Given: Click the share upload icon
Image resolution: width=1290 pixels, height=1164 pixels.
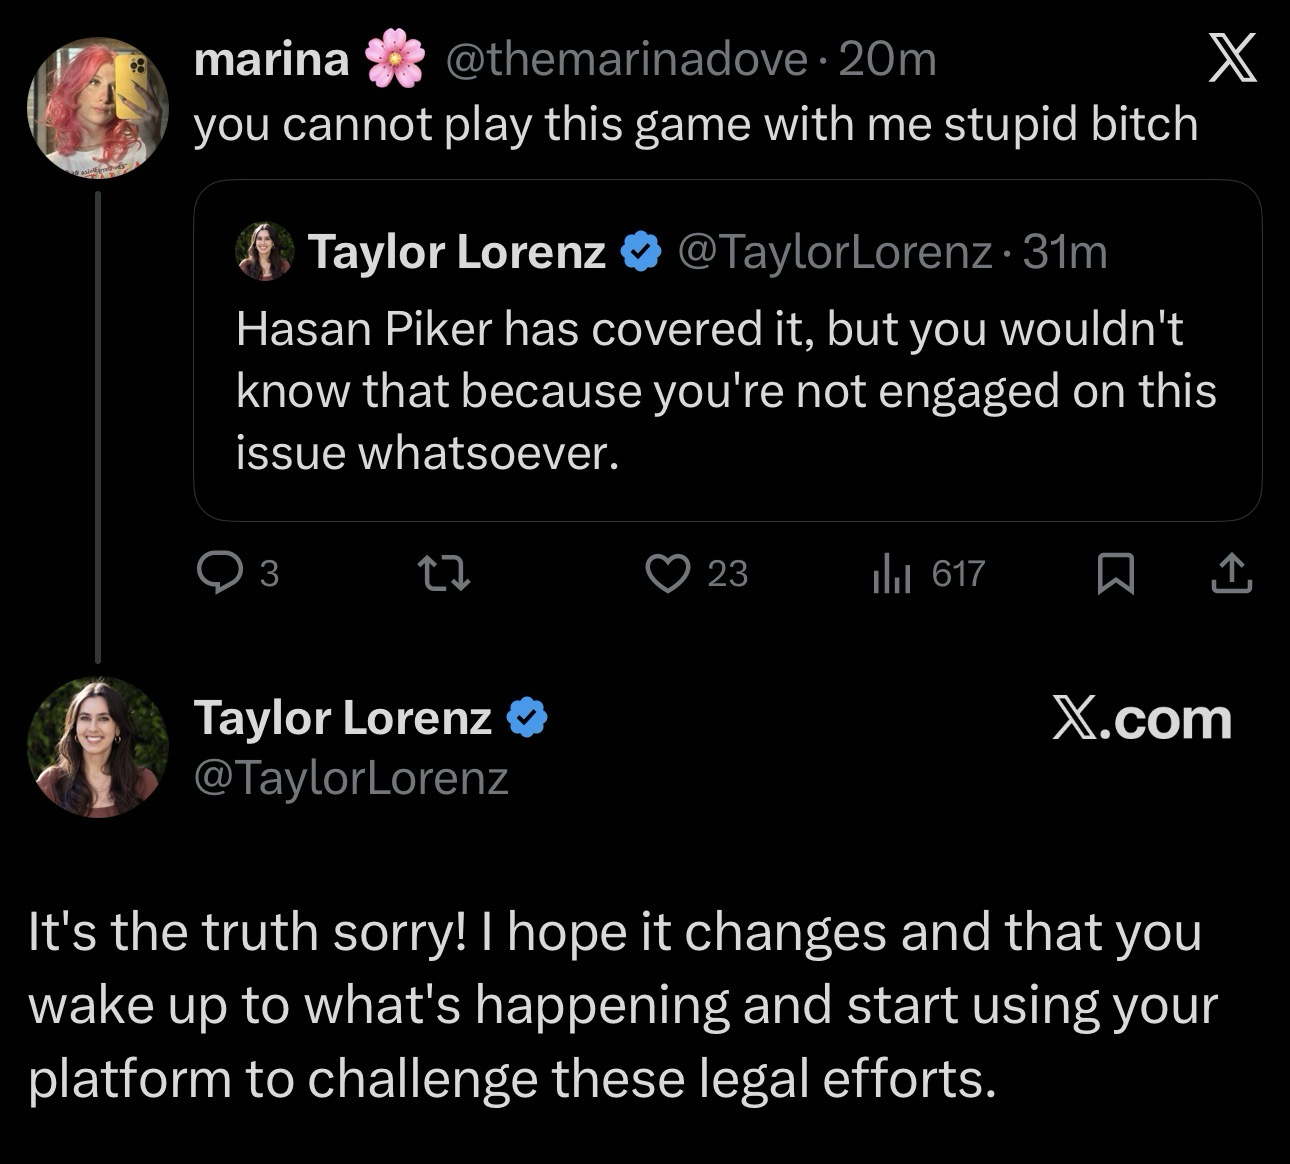Looking at the screenshot, I should tap(1231, 574).
